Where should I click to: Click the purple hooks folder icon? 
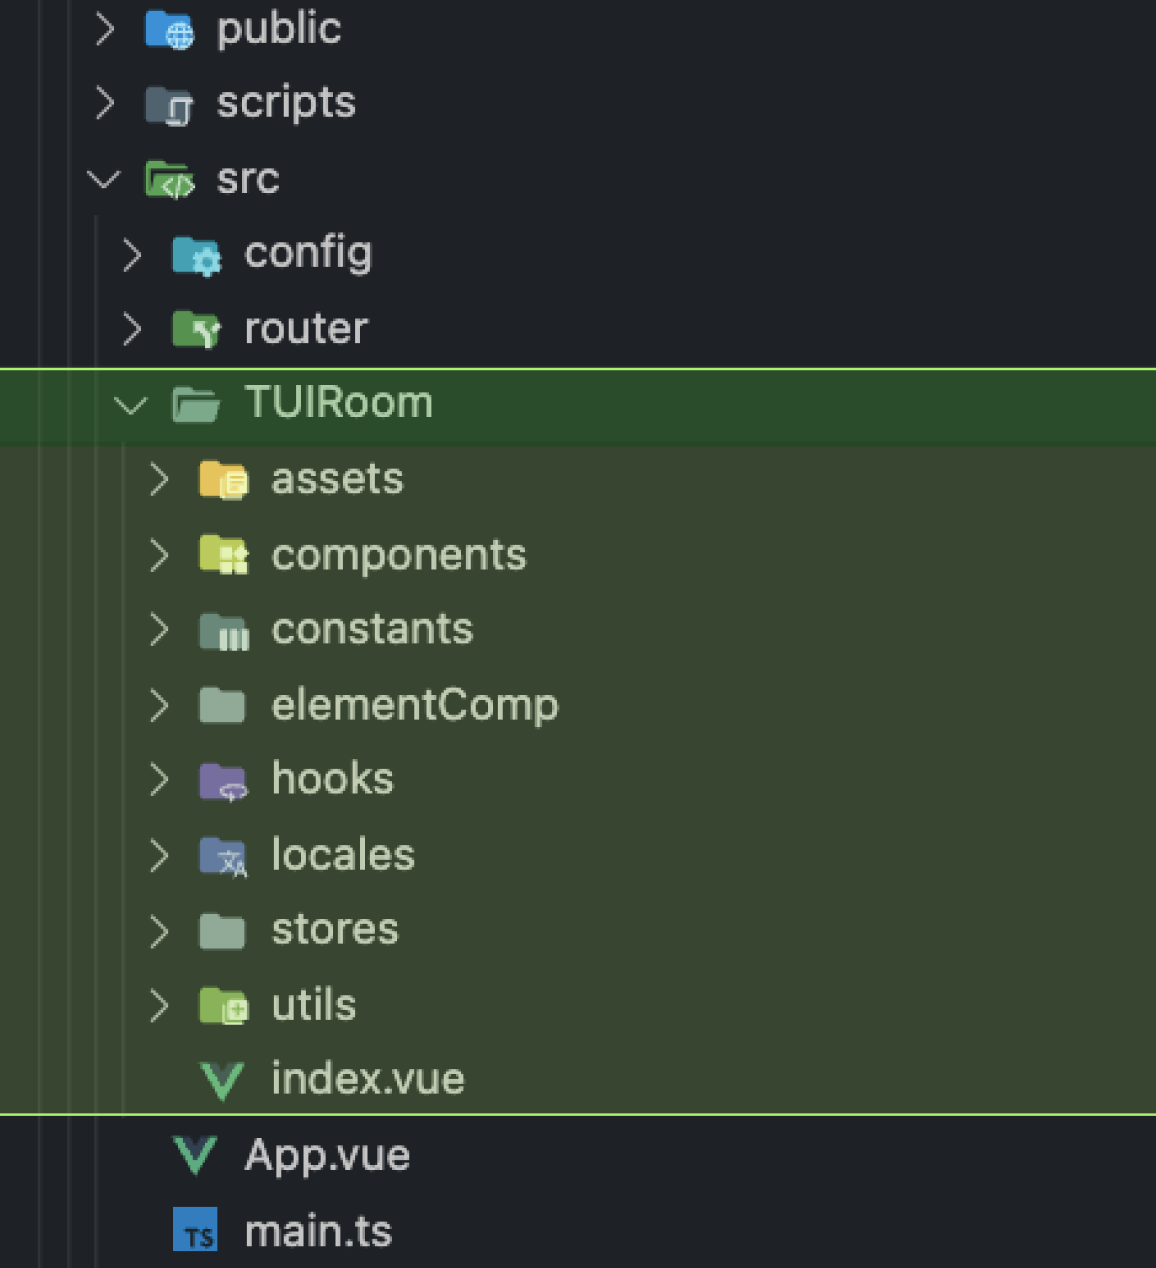223,781
